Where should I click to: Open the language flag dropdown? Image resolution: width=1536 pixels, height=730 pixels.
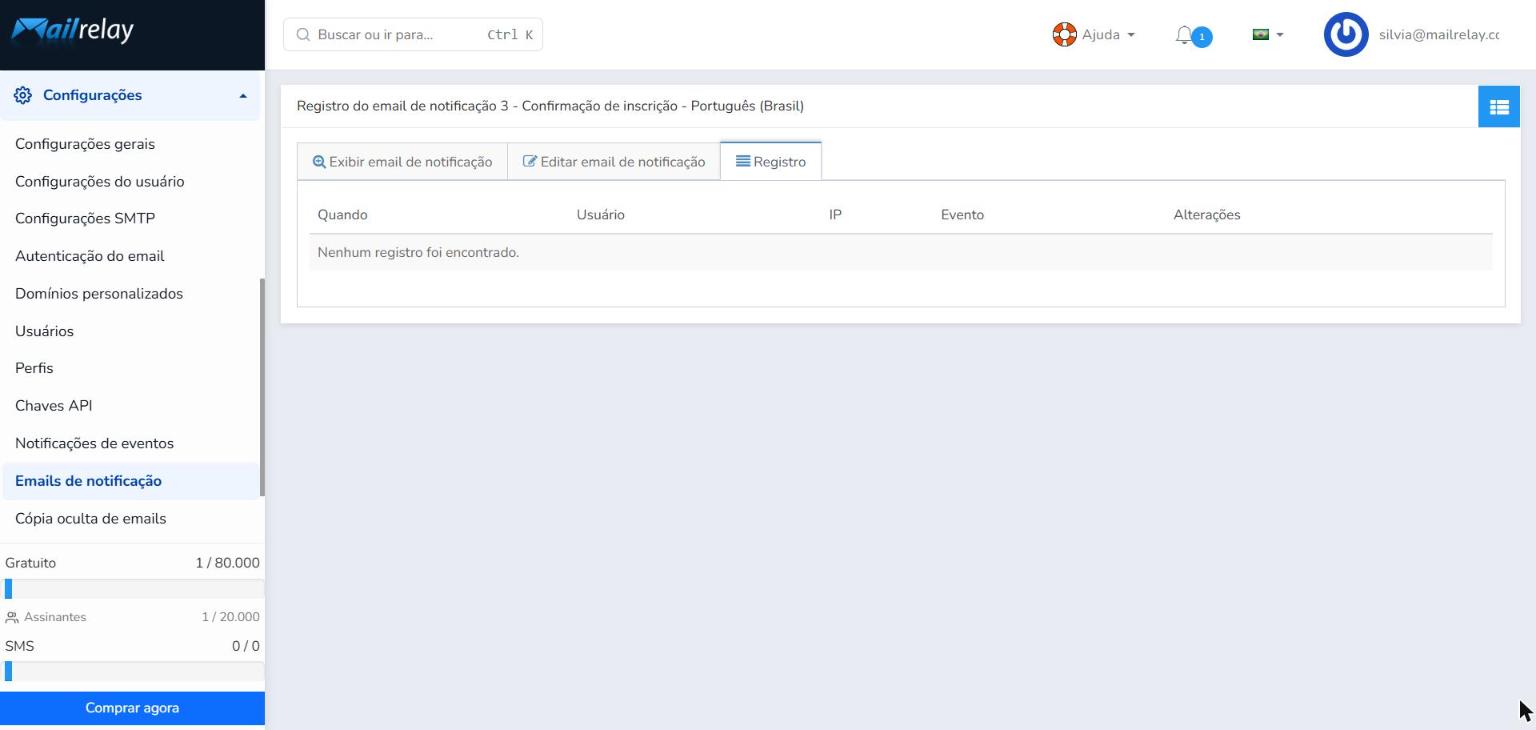(x=1268, y=35)
